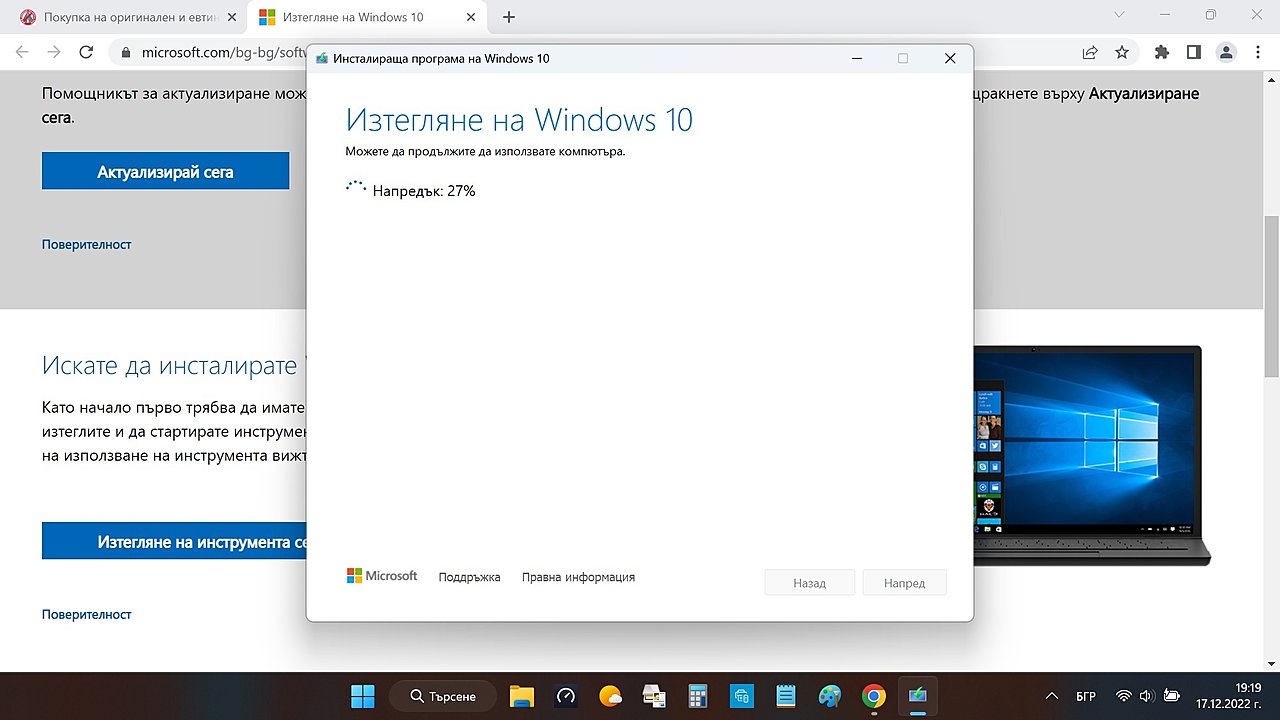Open the БГР keyboard language switcher

(x=1087, y=696)
